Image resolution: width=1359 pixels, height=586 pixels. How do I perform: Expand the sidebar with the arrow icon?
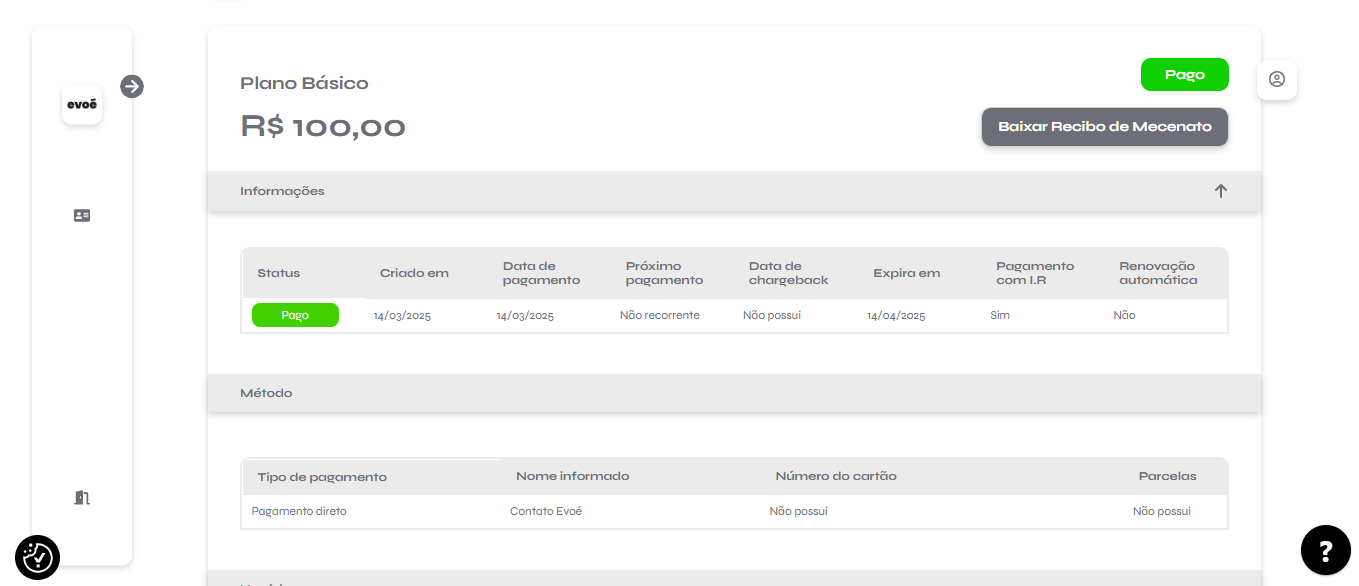(132, 86)
